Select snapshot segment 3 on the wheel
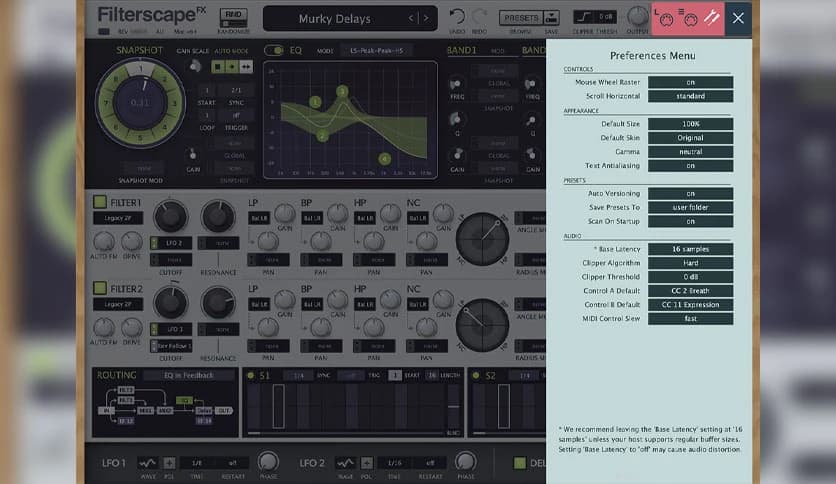Image resolution: width=836 pixels, height=484 pixels. pos(174,103)
